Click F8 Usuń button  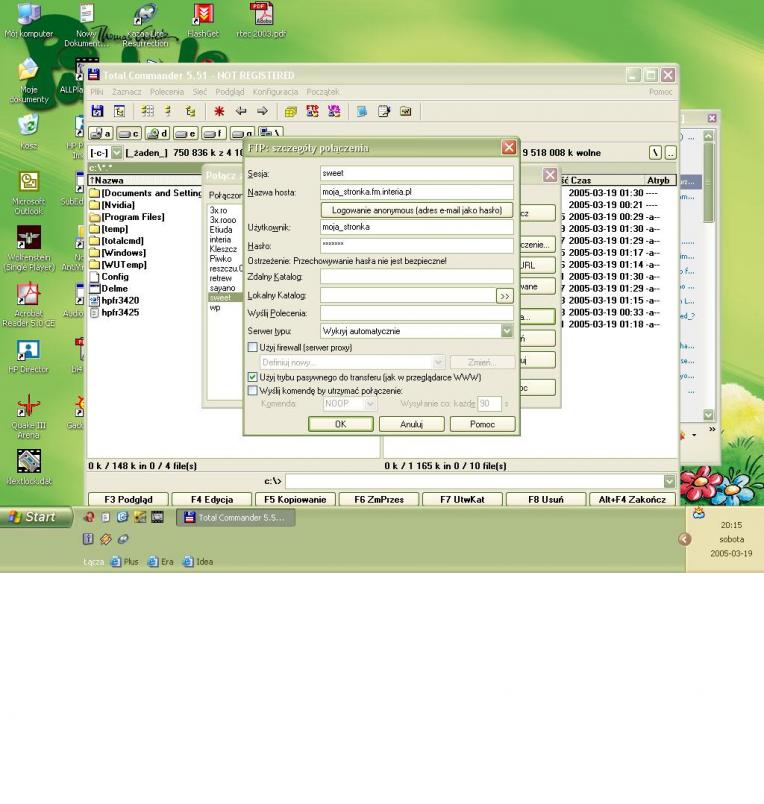[546, 499]
